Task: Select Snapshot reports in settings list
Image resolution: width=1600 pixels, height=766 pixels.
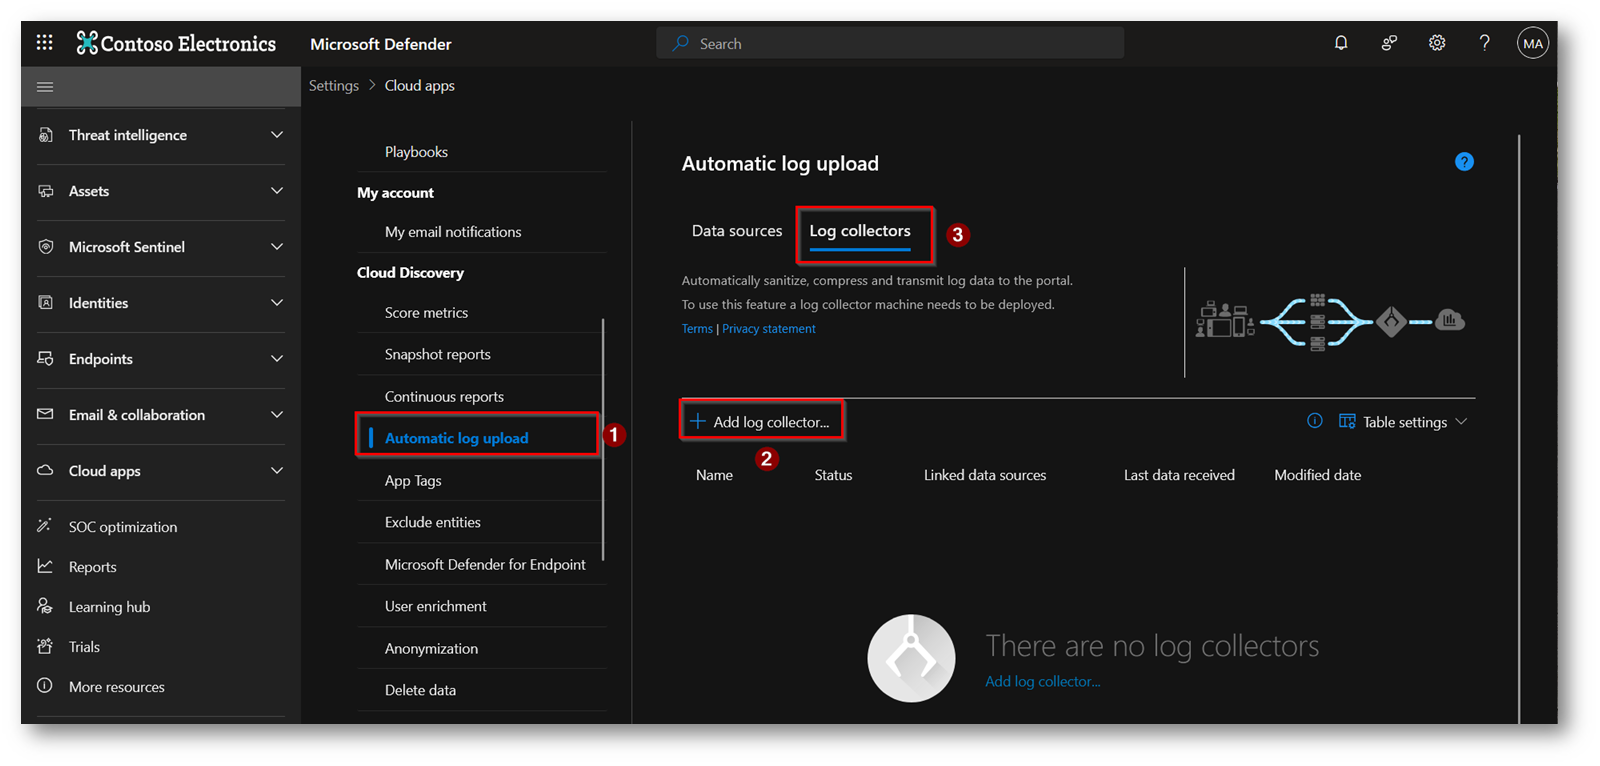Action: pos(437,355)
